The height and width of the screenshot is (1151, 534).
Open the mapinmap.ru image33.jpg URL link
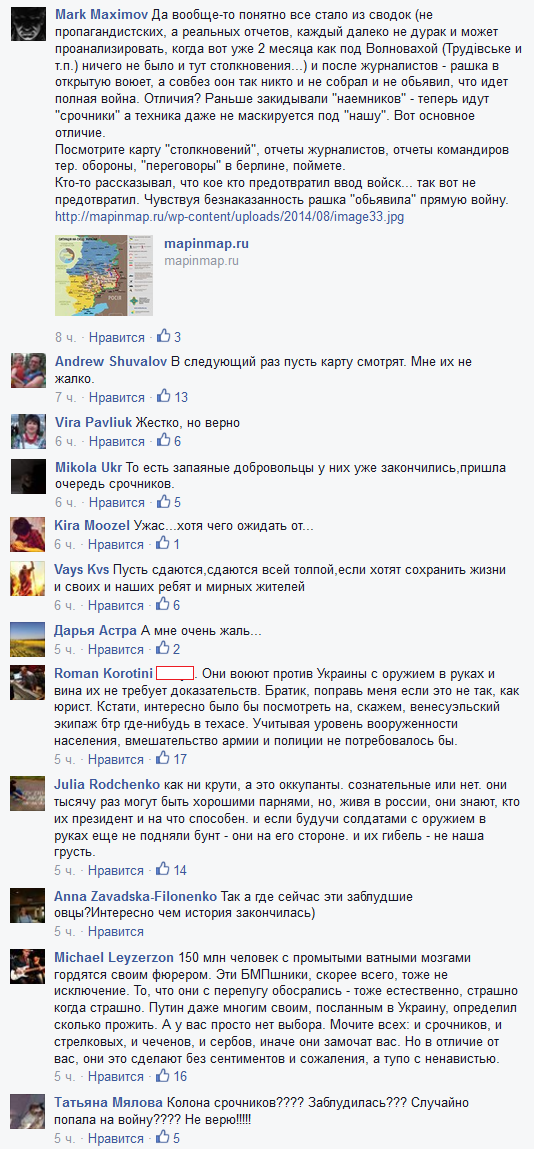coord(229,217)
